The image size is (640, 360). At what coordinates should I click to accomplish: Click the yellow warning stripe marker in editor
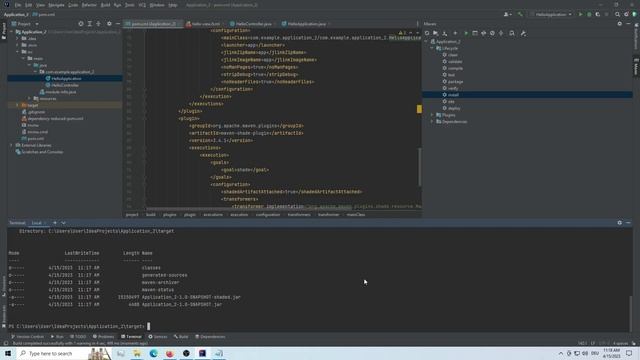pyautogui.click(x=419, y=109)
